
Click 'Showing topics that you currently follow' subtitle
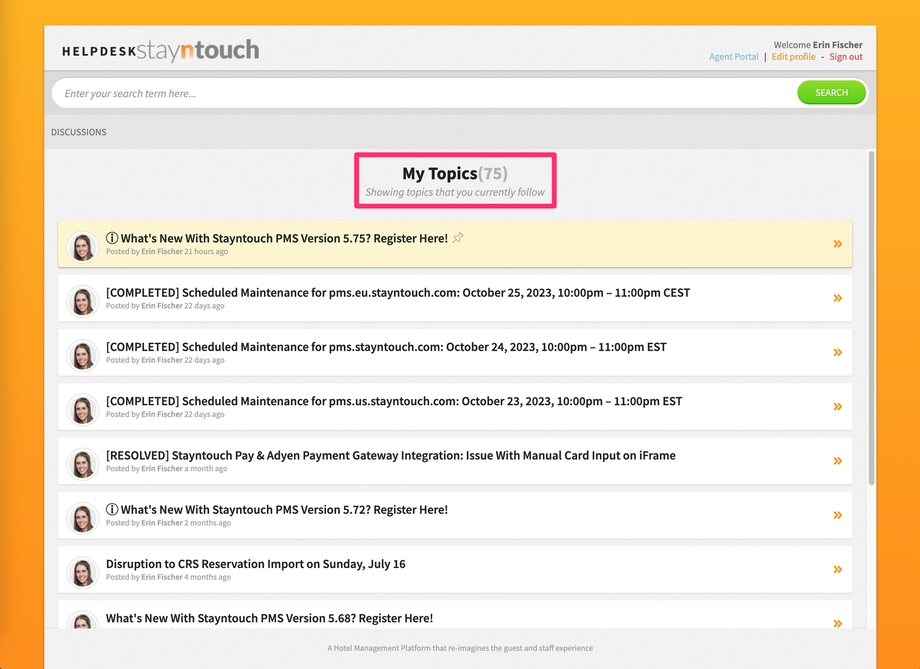tap(455, 192)
